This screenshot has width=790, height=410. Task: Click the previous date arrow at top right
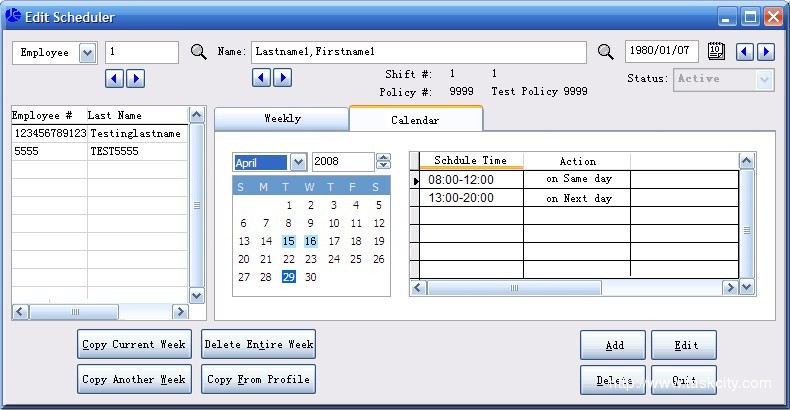pos(746,52)
